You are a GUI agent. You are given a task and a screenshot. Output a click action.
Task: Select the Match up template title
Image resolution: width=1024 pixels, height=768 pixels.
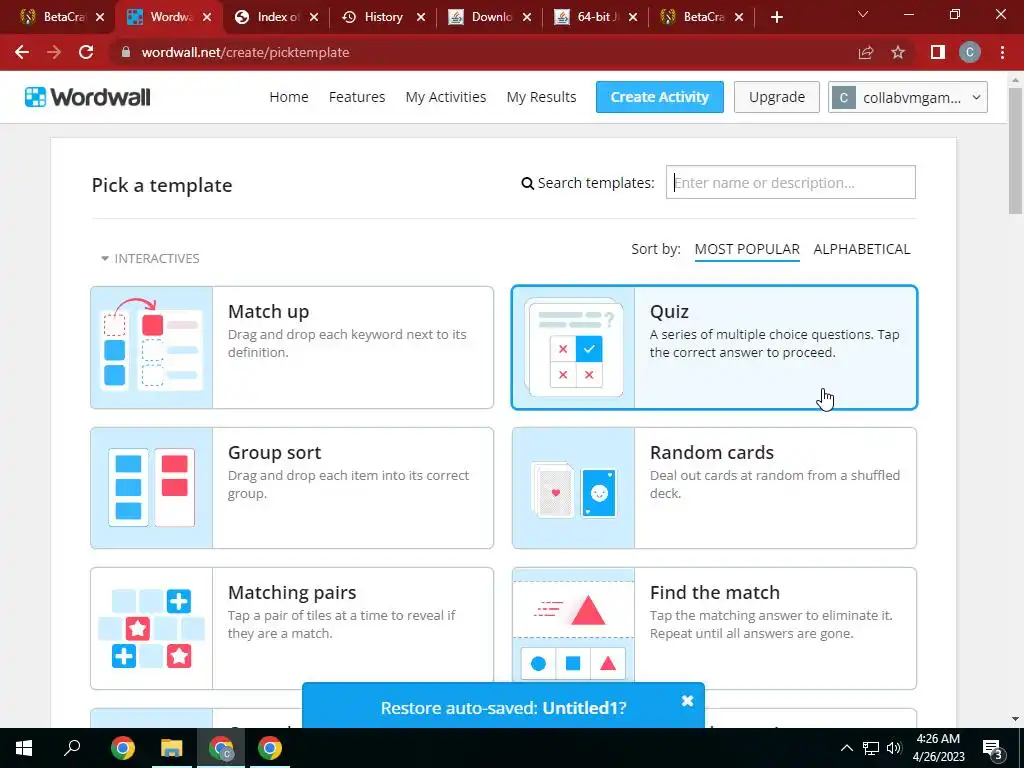[268, 312]
